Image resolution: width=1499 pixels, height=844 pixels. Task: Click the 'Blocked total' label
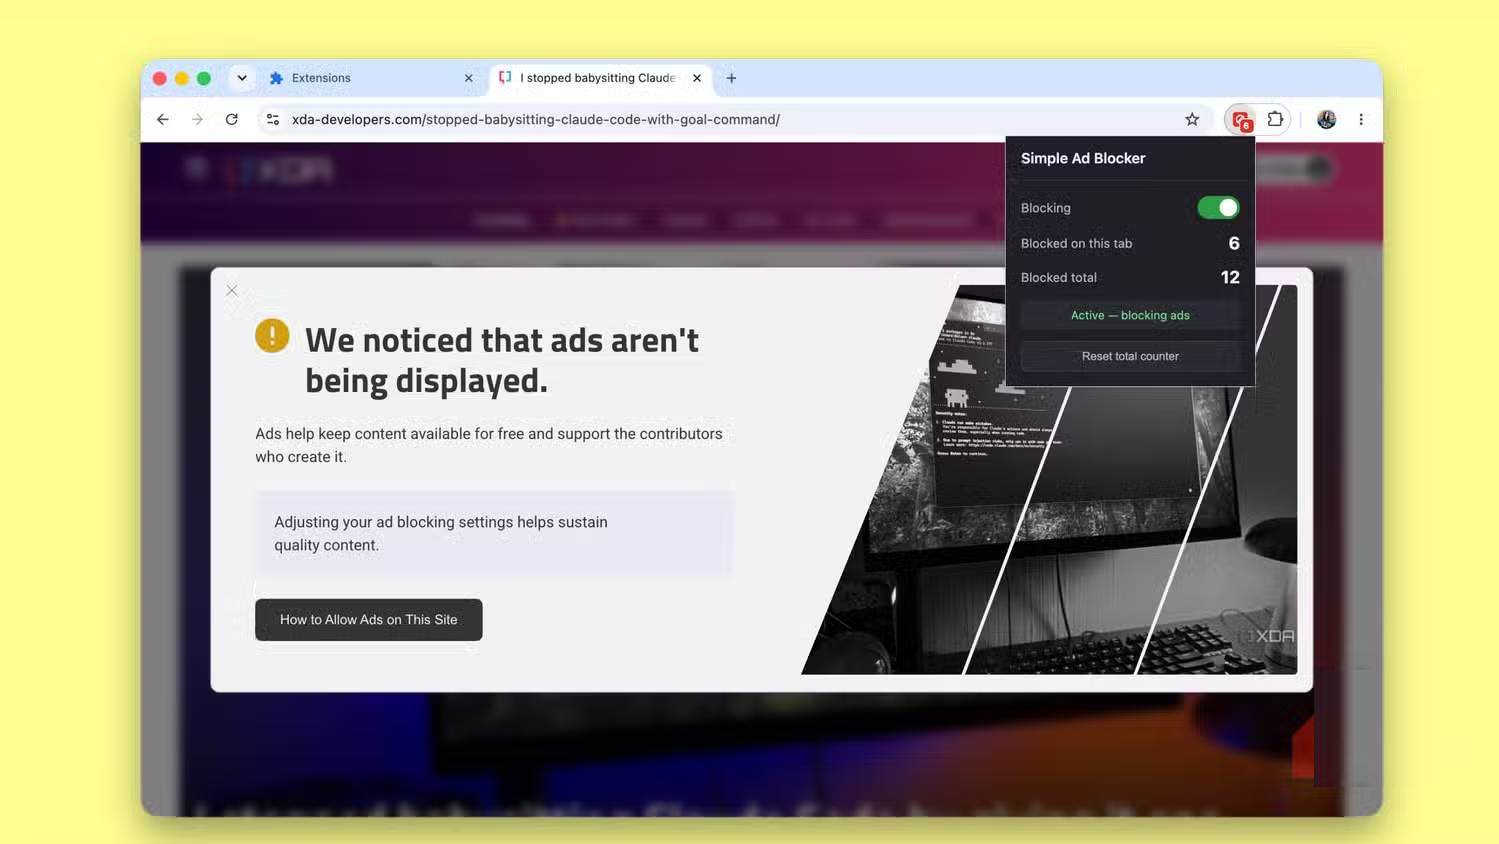point(1058,277)
